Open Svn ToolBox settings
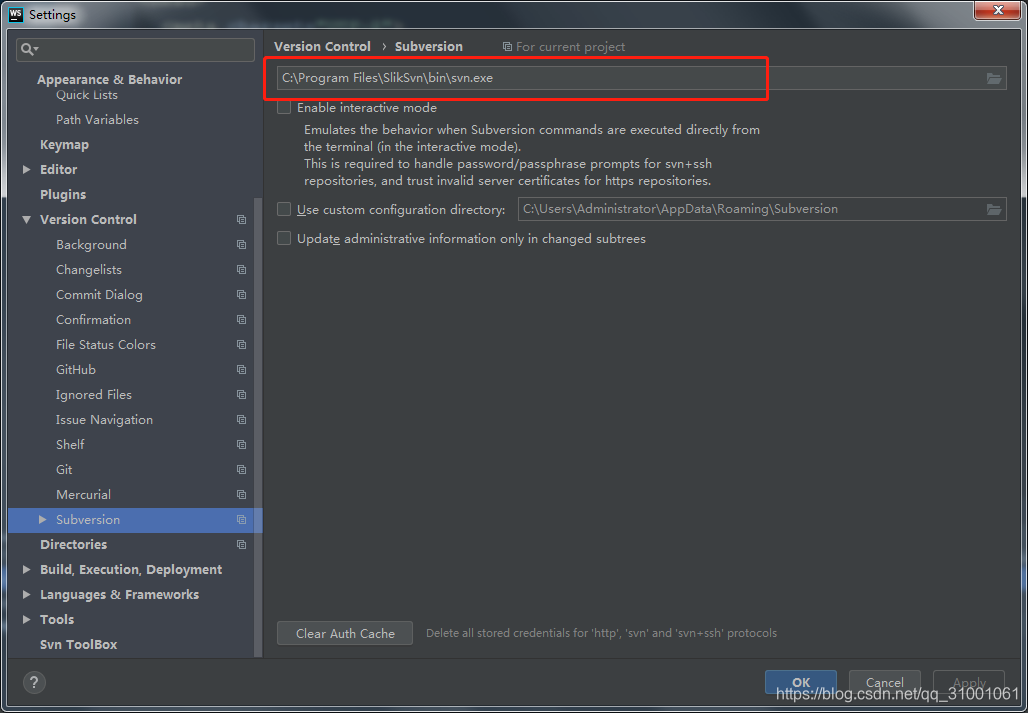 79,644
